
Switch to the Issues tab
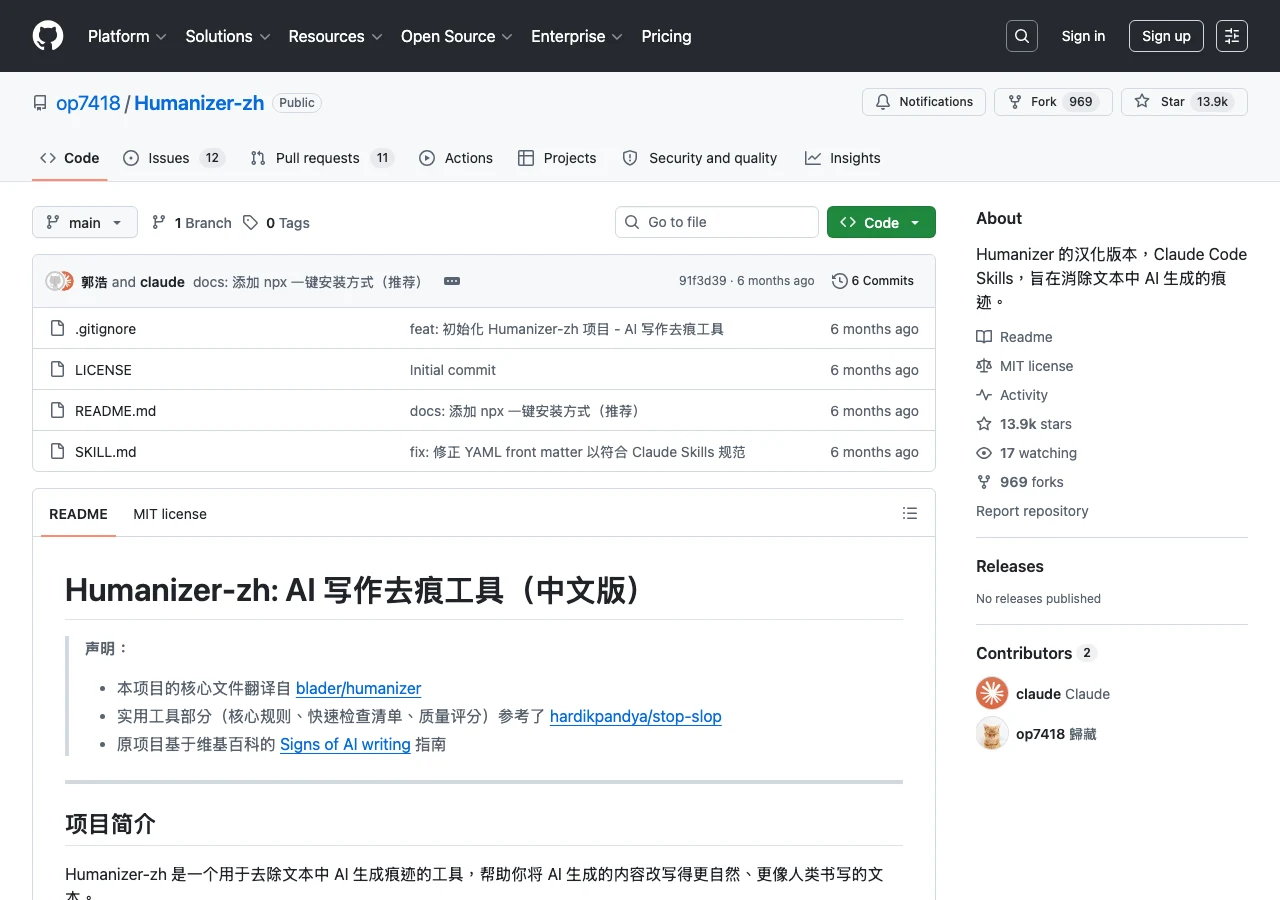pyautogui.click(x=173, y=158)
